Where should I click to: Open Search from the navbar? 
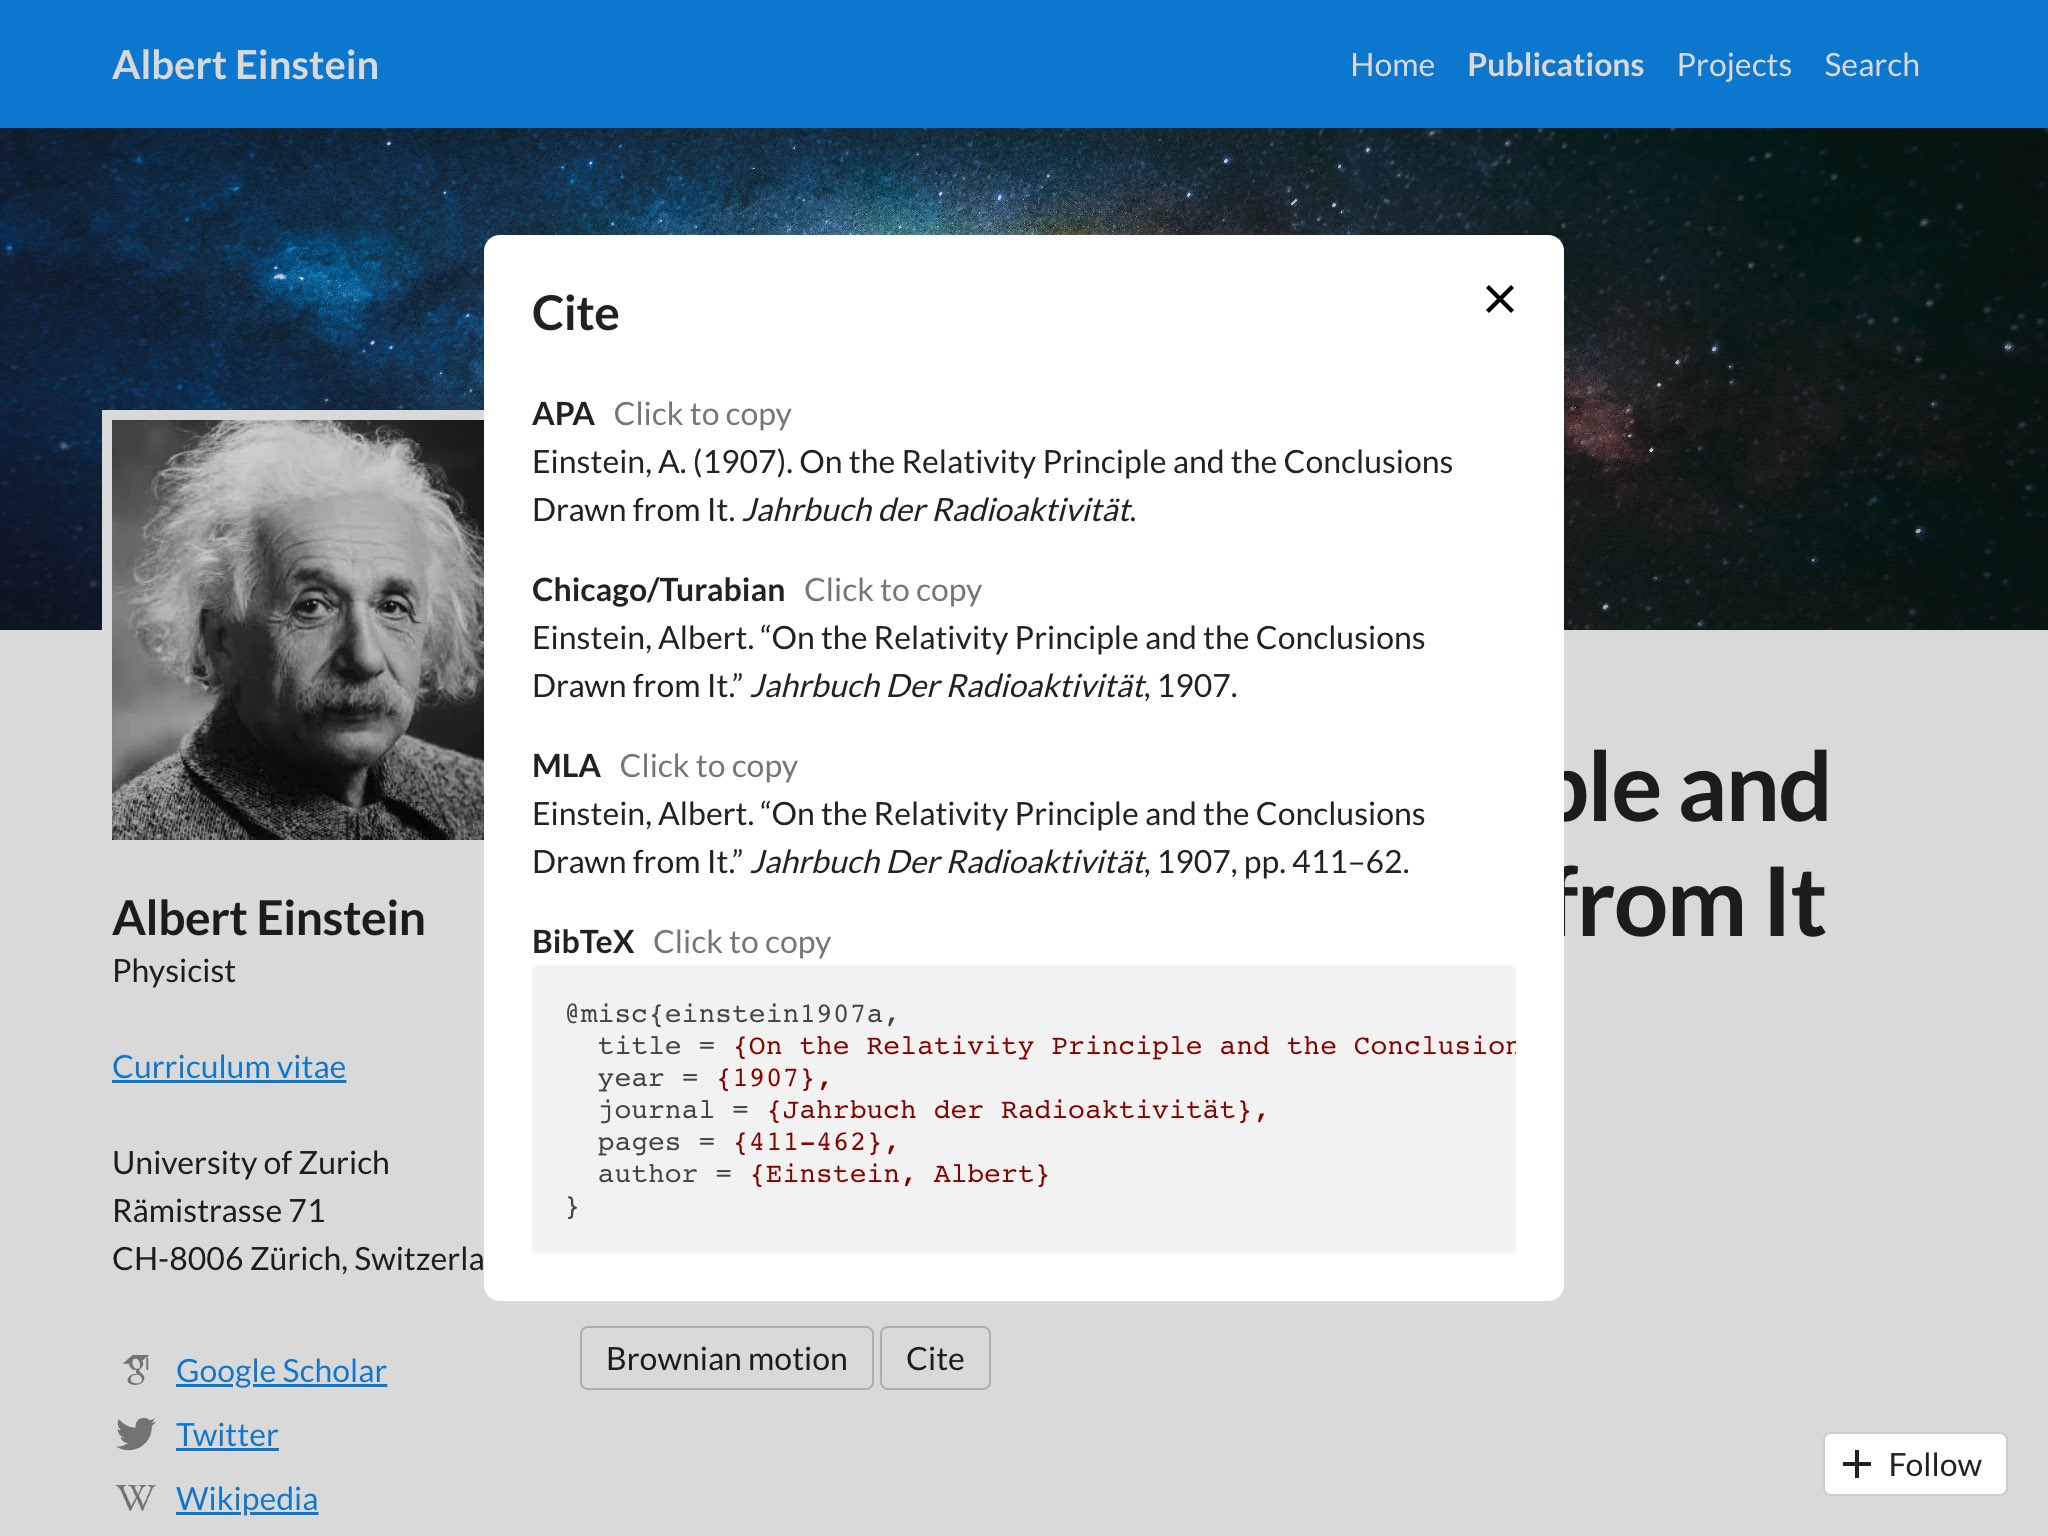point(1871,65)
